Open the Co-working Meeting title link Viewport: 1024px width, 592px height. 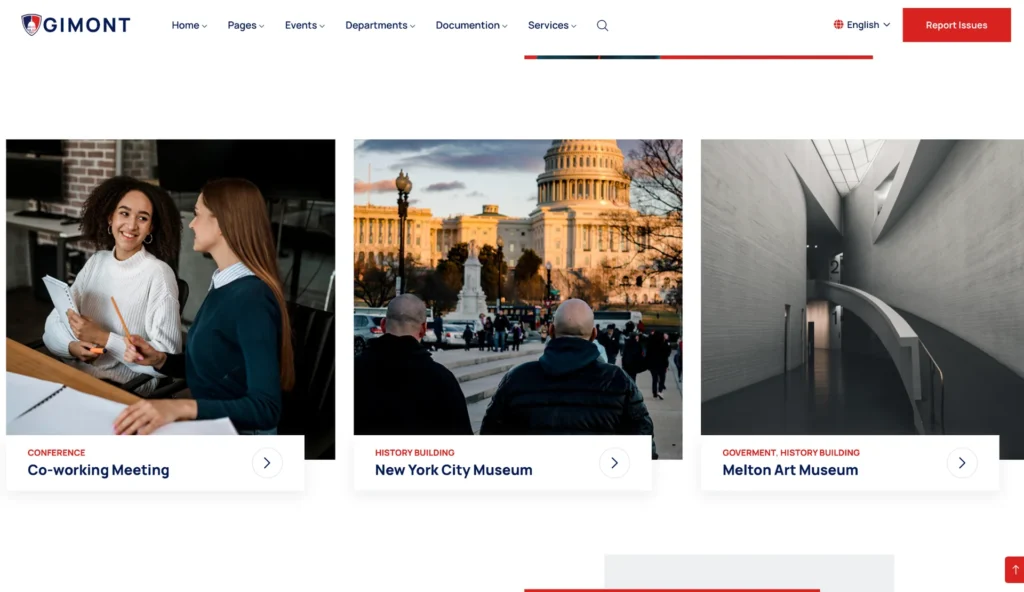pos(98,470)
